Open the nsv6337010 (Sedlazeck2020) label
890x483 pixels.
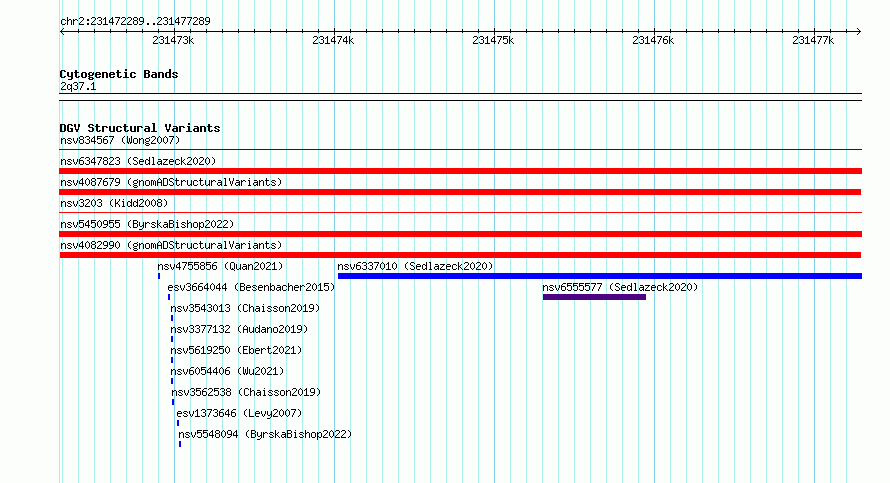415,266
